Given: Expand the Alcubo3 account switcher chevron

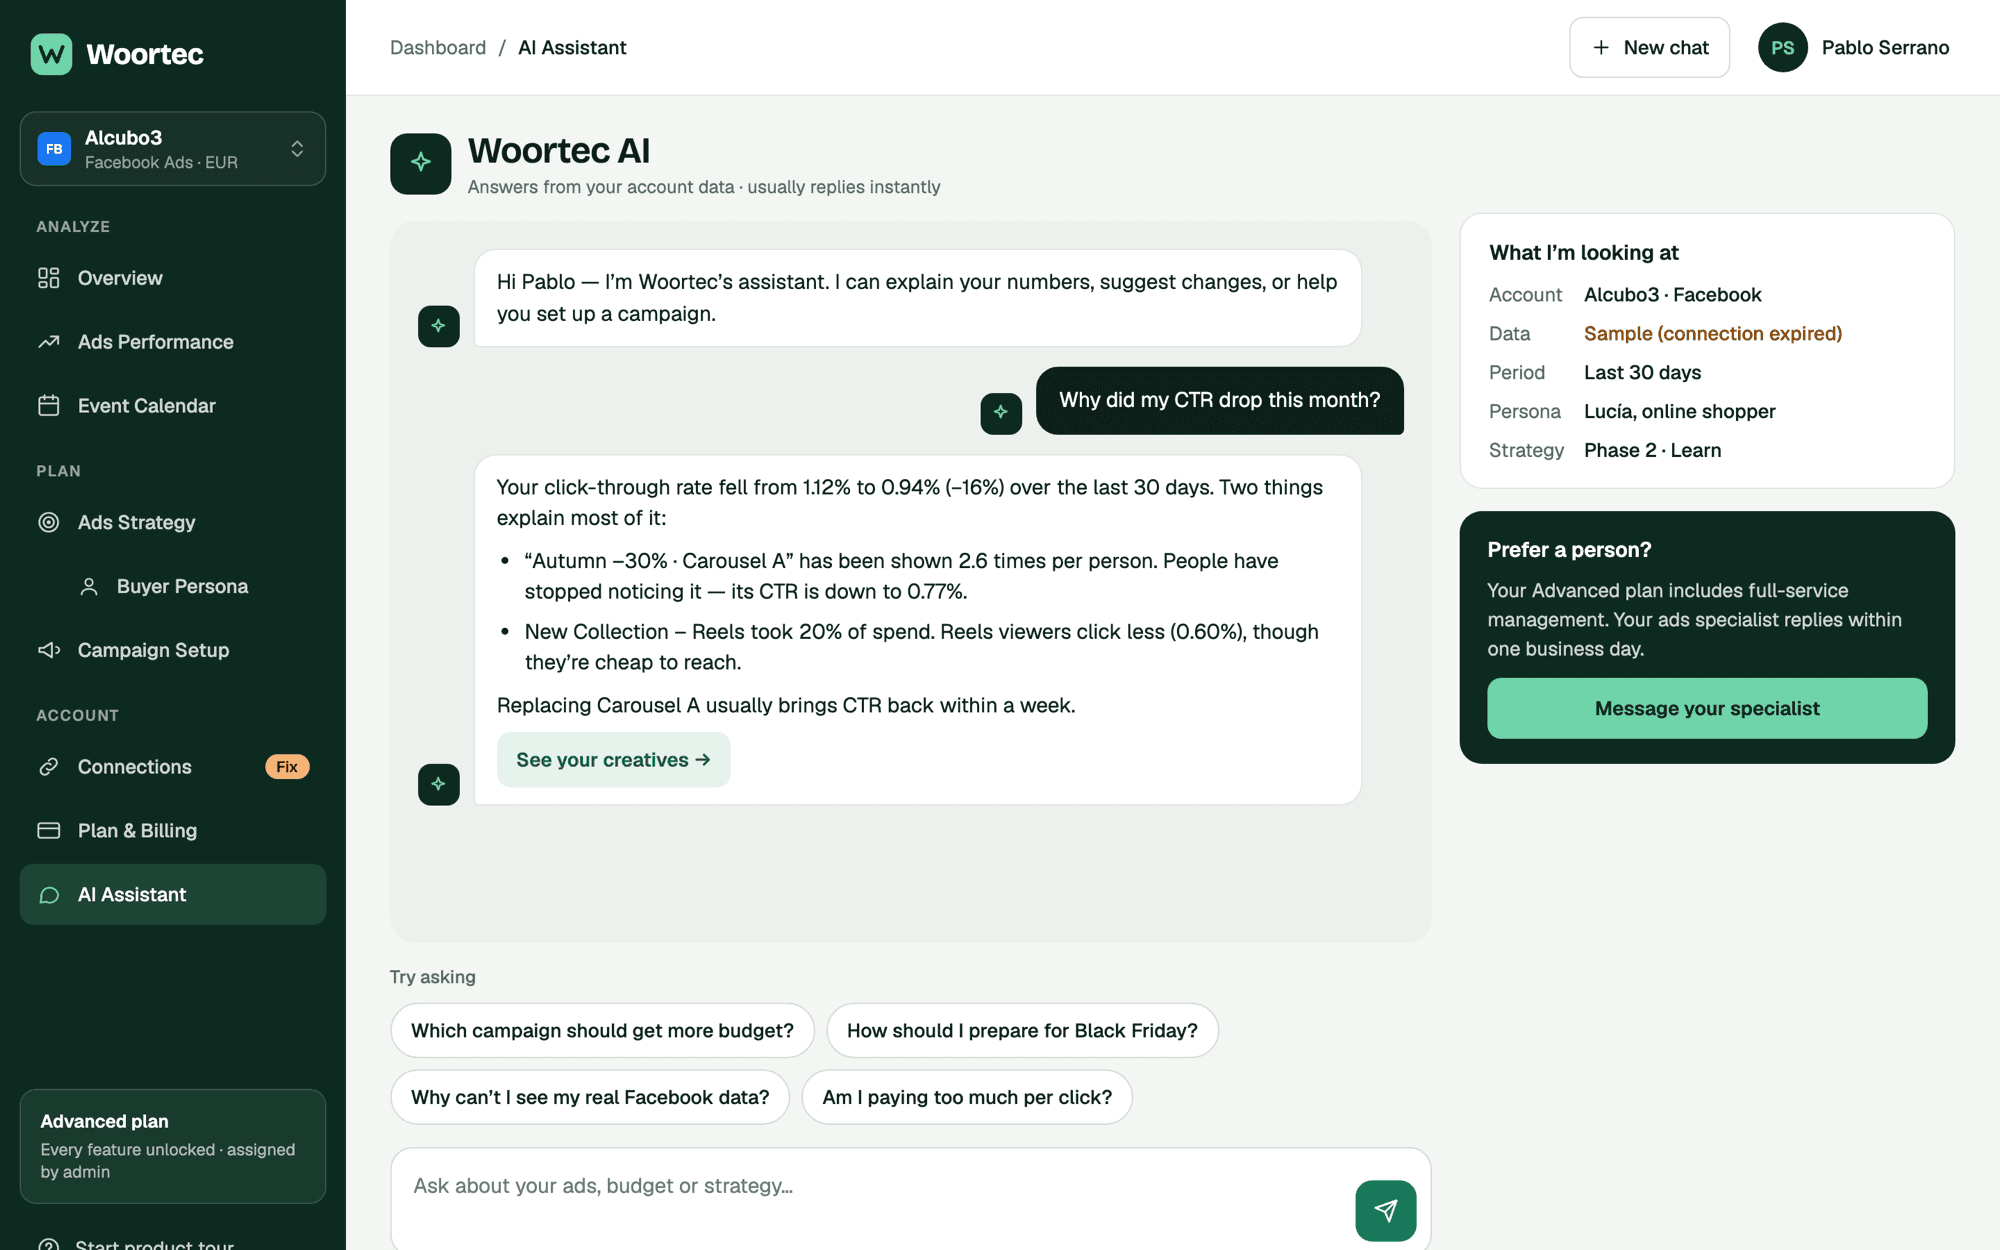Looking at the screenshot, I should (x=297, y=149).
